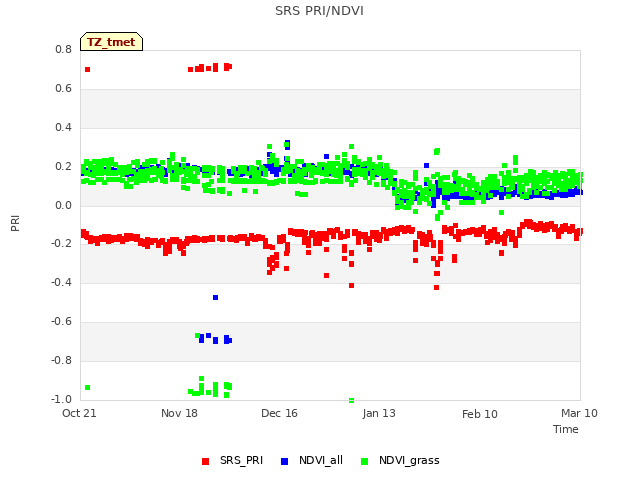Click the -0.2 y-axis value
The height and width of the screenshot is (480, 640).
point(61,244)
